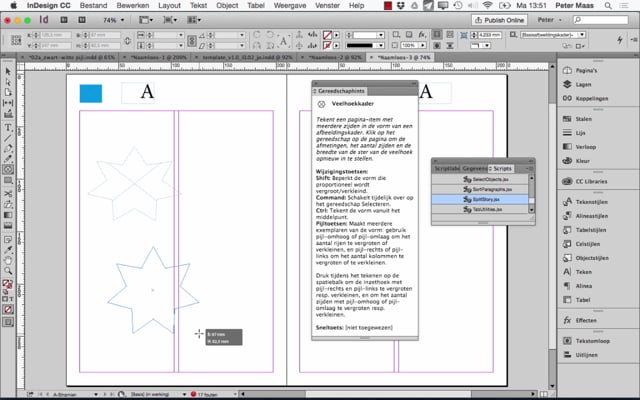This screenshot has height=400, width=640.
Task: Click the stroke weight 4,233 mm field
Action: pos(490,35)
